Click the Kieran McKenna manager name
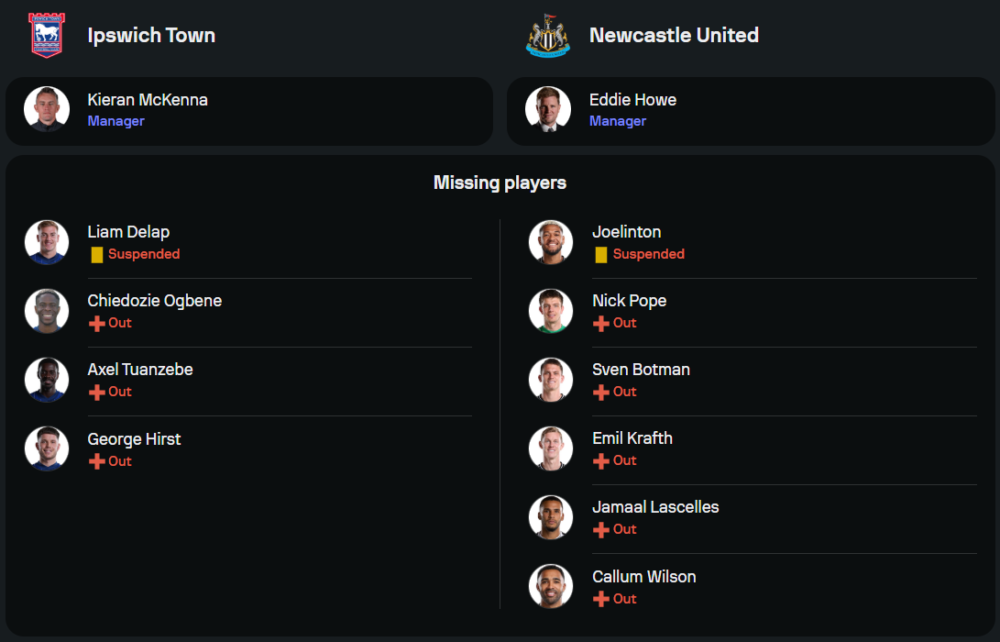 (x=147, y=100)
